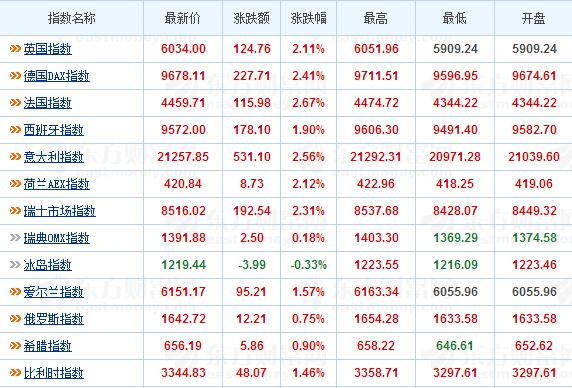
Task: Click orange arrow icon beside 英国指数
Action: click(x=15, y=48)
